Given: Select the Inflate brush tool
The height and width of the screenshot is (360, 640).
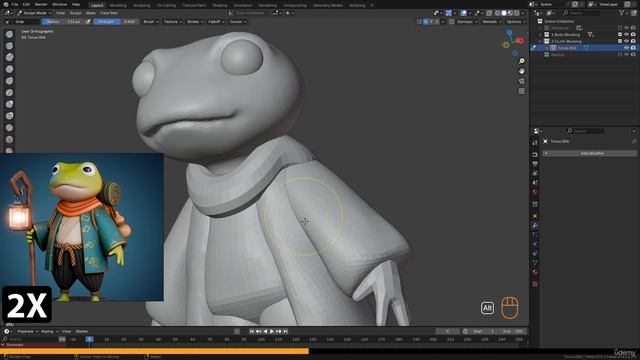Looking at the screenshot, I should point(9,104).
